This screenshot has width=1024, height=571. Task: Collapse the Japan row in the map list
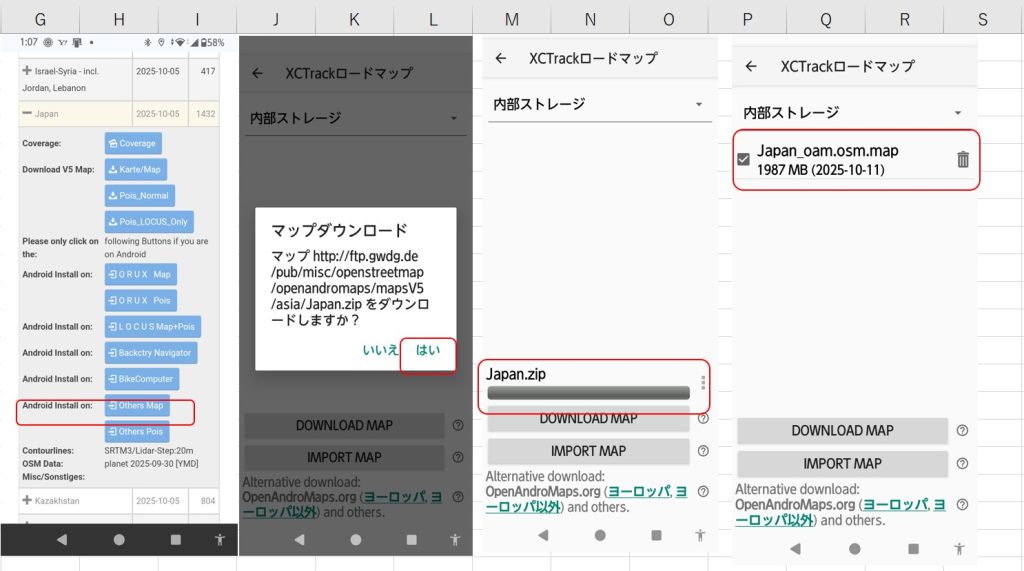tap(27, 114)
